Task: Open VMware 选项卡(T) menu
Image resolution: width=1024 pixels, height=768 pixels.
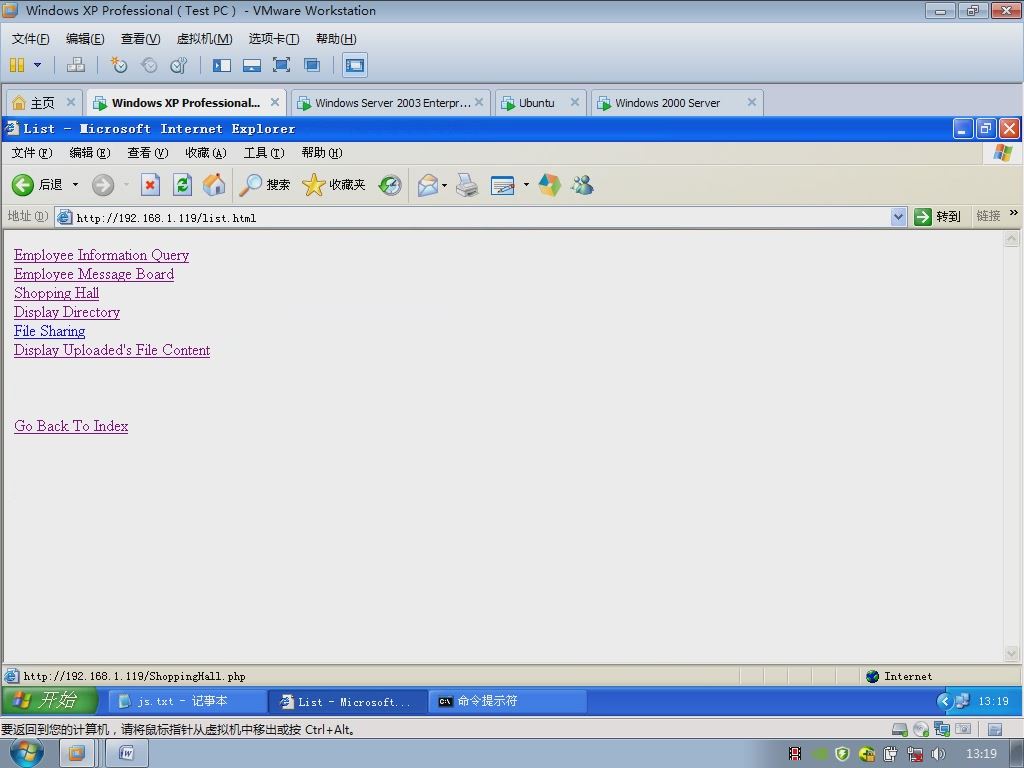Action: tap(274, 39)
